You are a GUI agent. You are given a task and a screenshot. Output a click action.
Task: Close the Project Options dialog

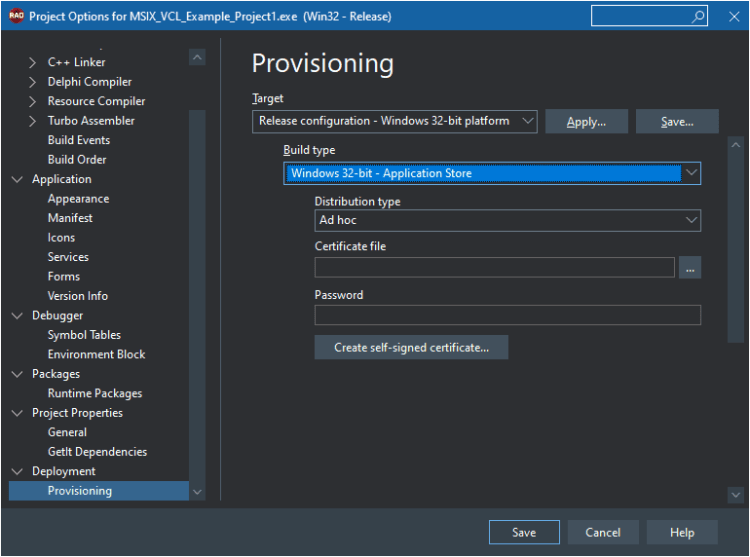(734, 17)
